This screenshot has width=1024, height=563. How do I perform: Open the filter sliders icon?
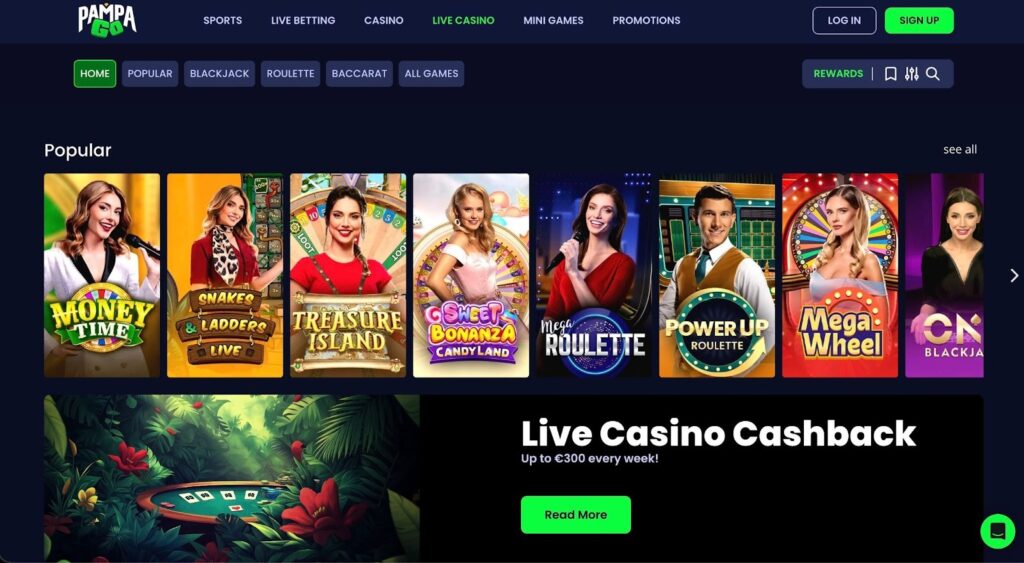(x=912, y=74)
